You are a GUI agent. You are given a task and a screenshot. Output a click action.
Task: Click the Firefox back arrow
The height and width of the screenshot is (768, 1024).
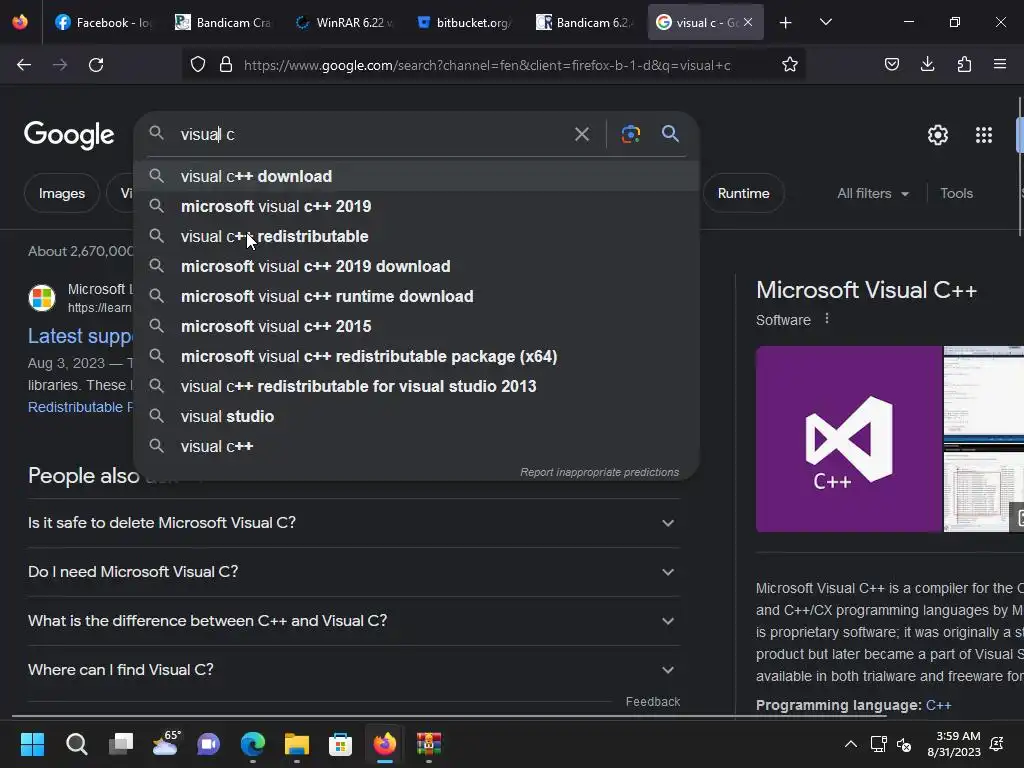pyautogui.click(x=24, y=65)
